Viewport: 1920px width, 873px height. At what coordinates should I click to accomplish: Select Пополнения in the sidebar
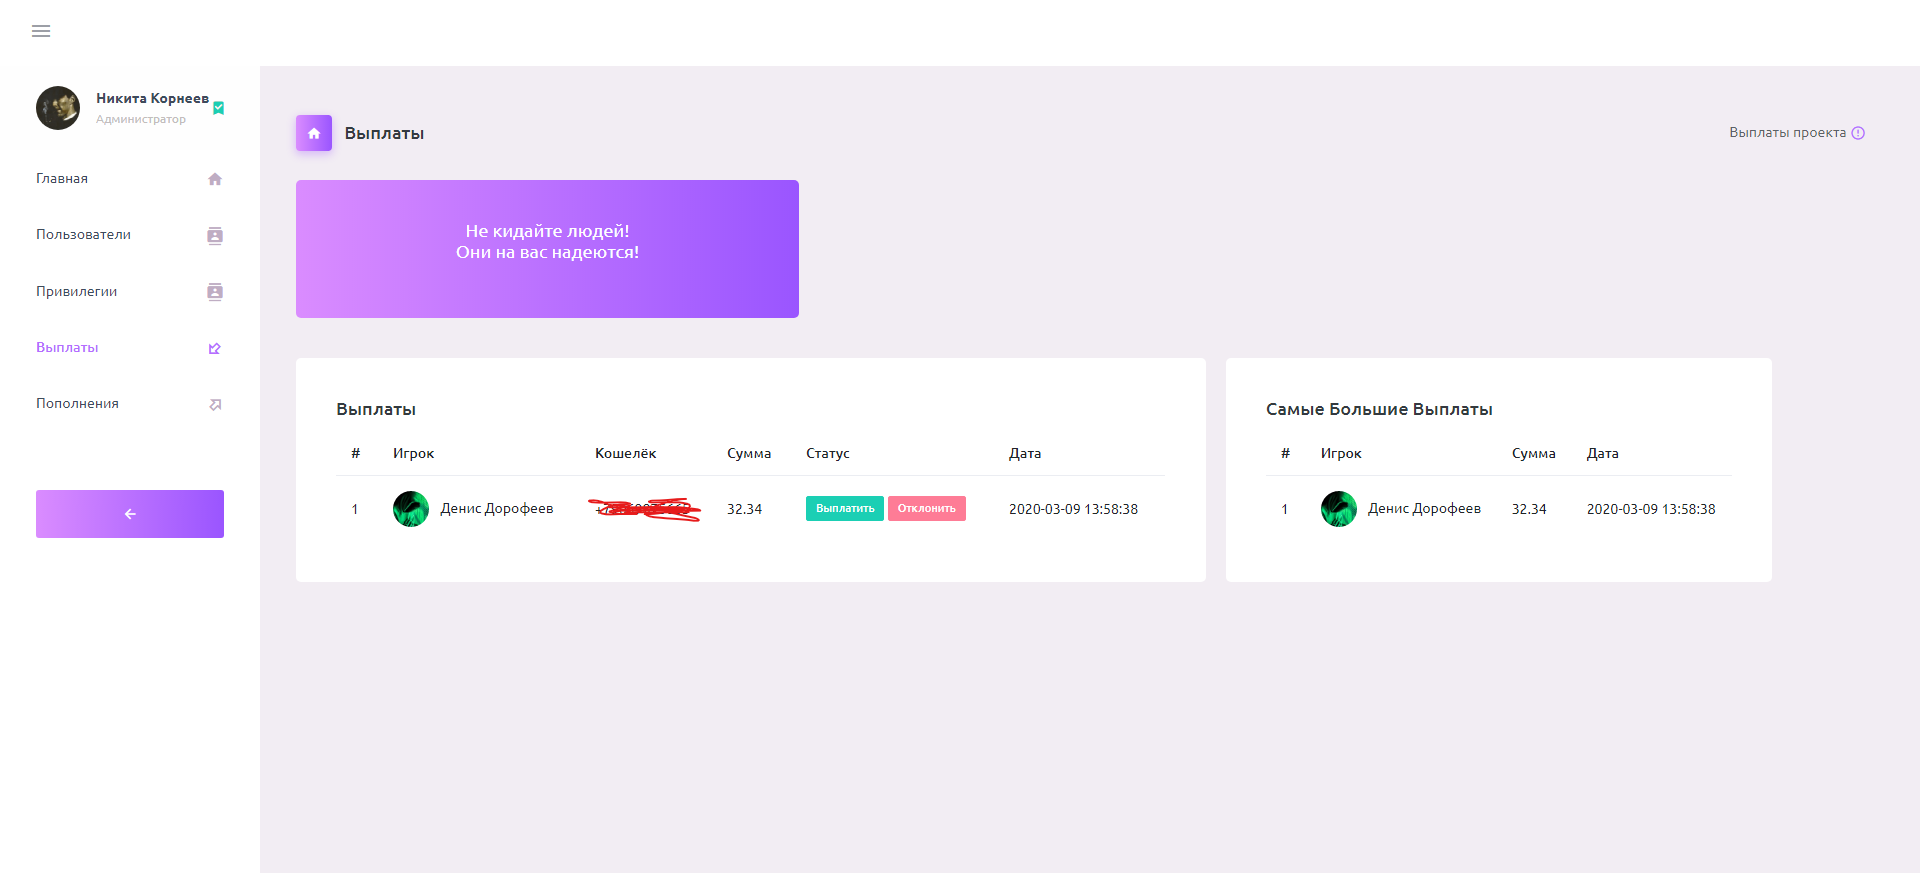click(77, 404)
